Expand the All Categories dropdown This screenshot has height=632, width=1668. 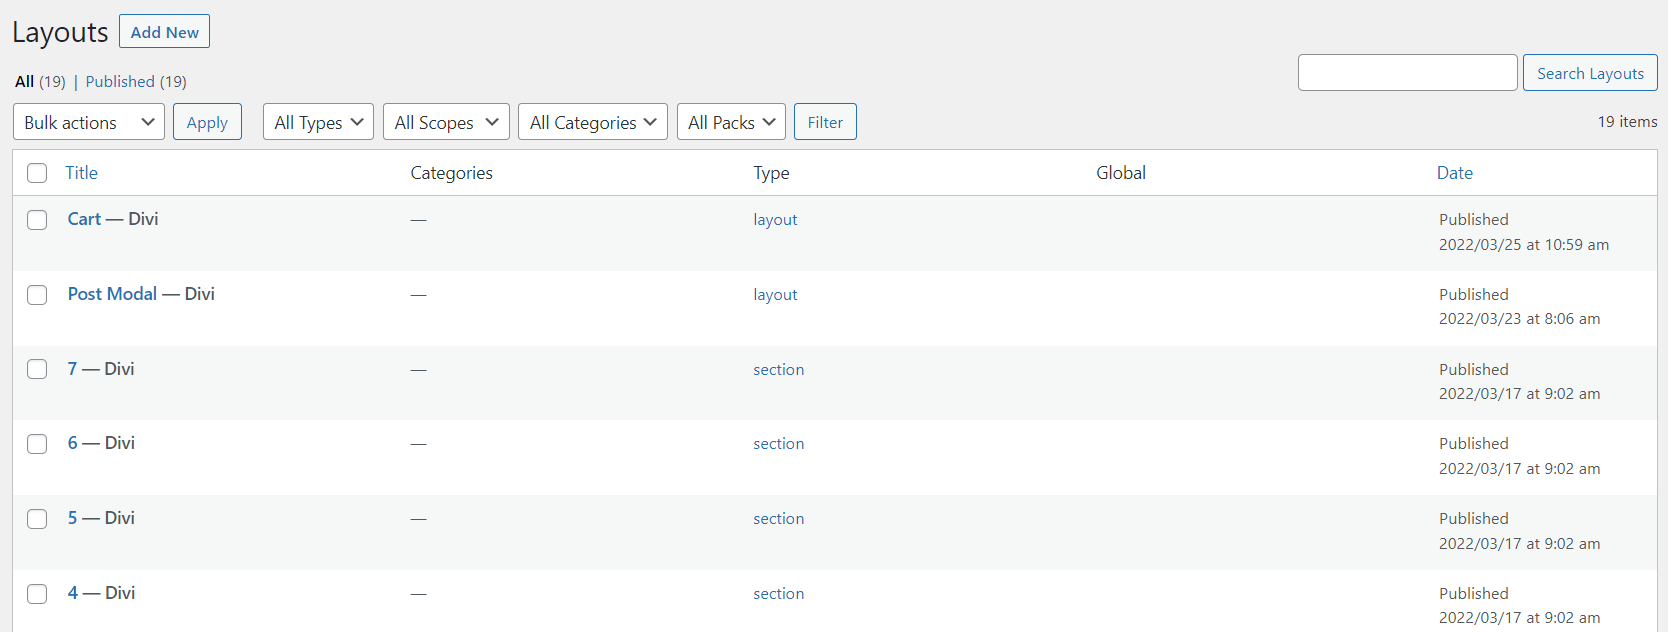tap(592, 122)
